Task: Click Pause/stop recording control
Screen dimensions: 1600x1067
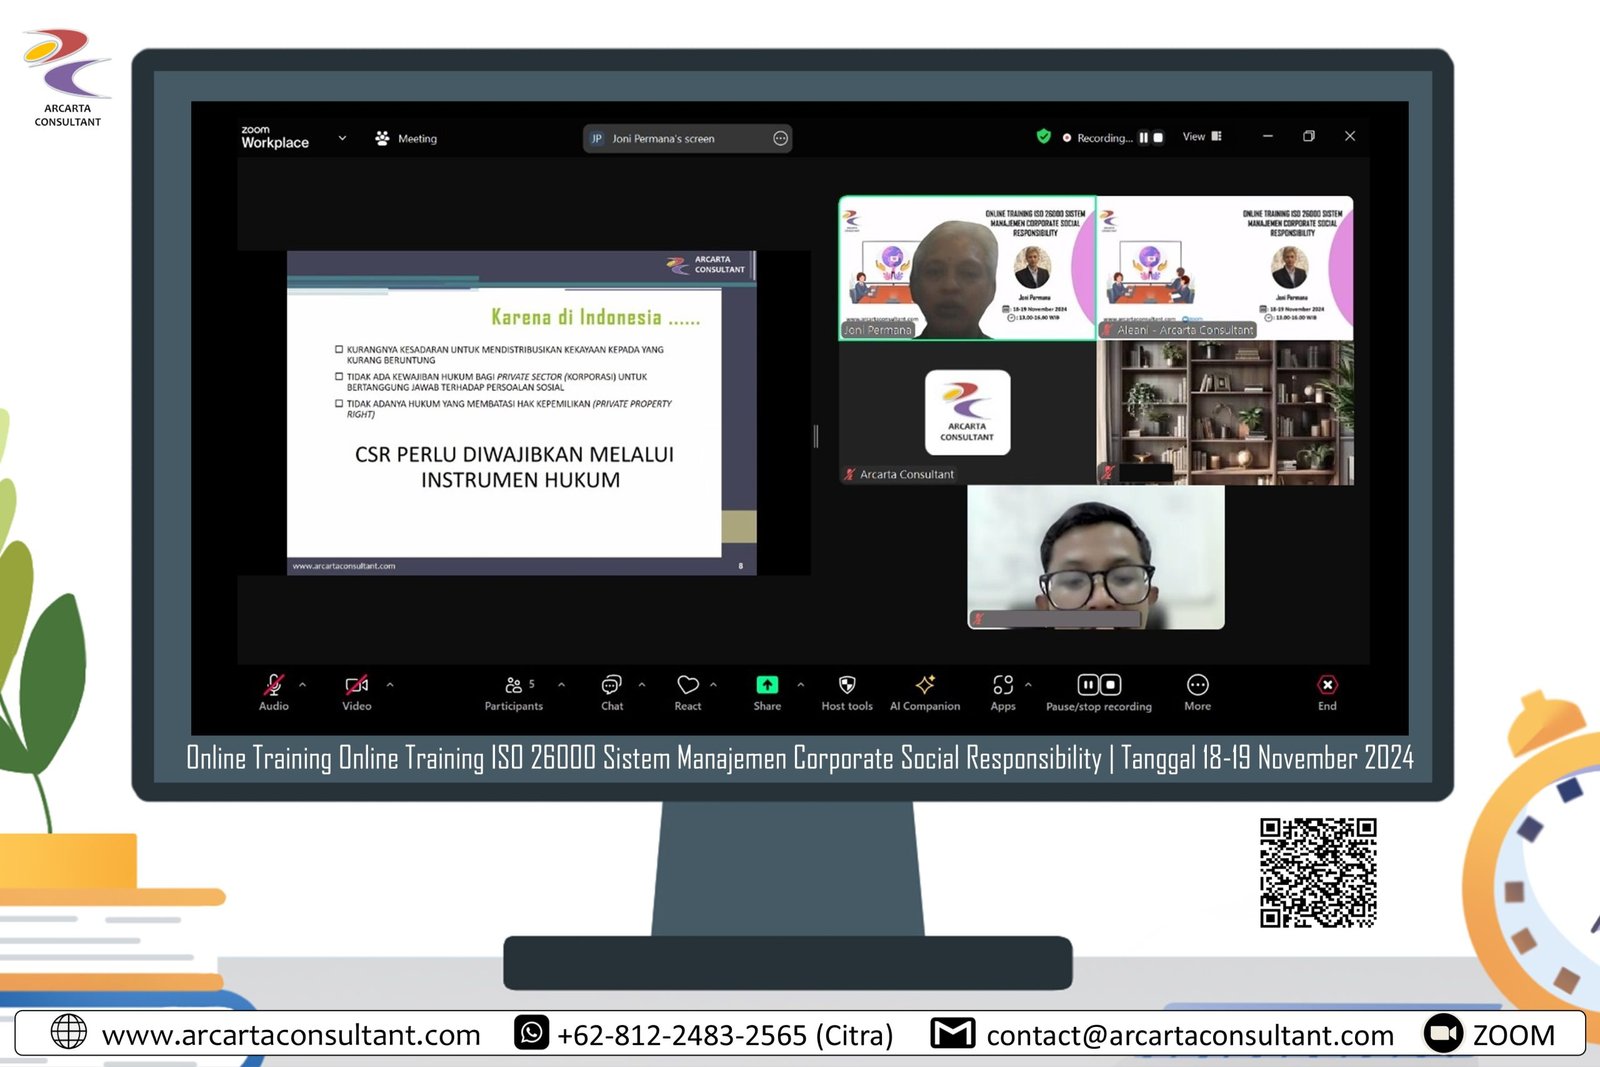Action: 1098,686
